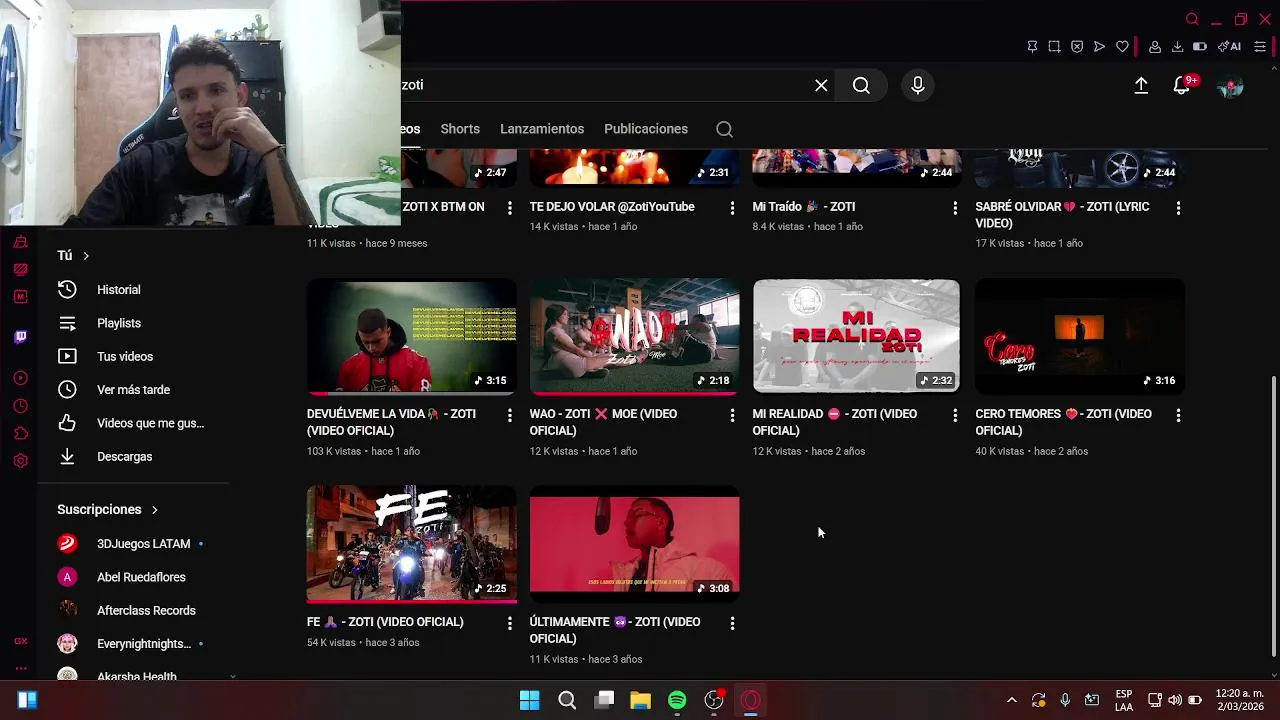This screenshot has width=1280, height=720.
Task: Click Opera's tab search magnifier in title bar
Action: tap(1192, 19)
